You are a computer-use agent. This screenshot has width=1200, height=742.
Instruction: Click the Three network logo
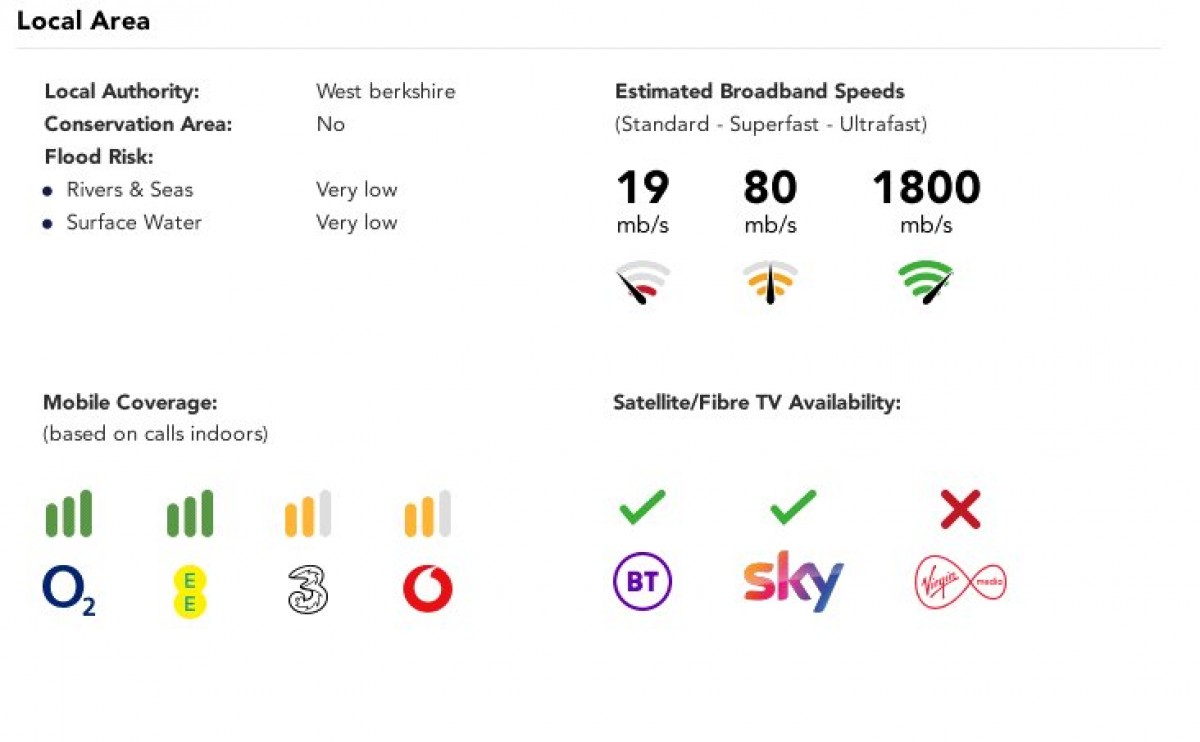click(x=307, y=590)
